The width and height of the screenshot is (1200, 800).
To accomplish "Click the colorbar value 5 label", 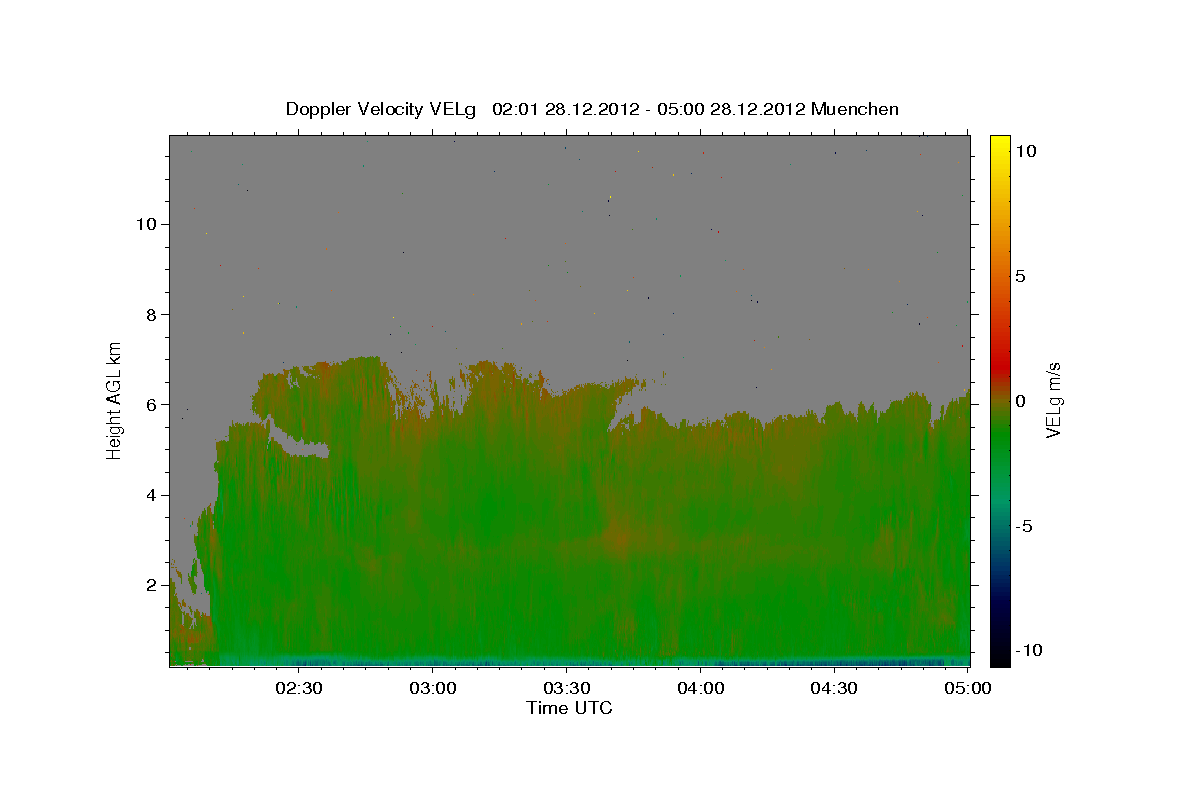I will [x=1020, y=276].
